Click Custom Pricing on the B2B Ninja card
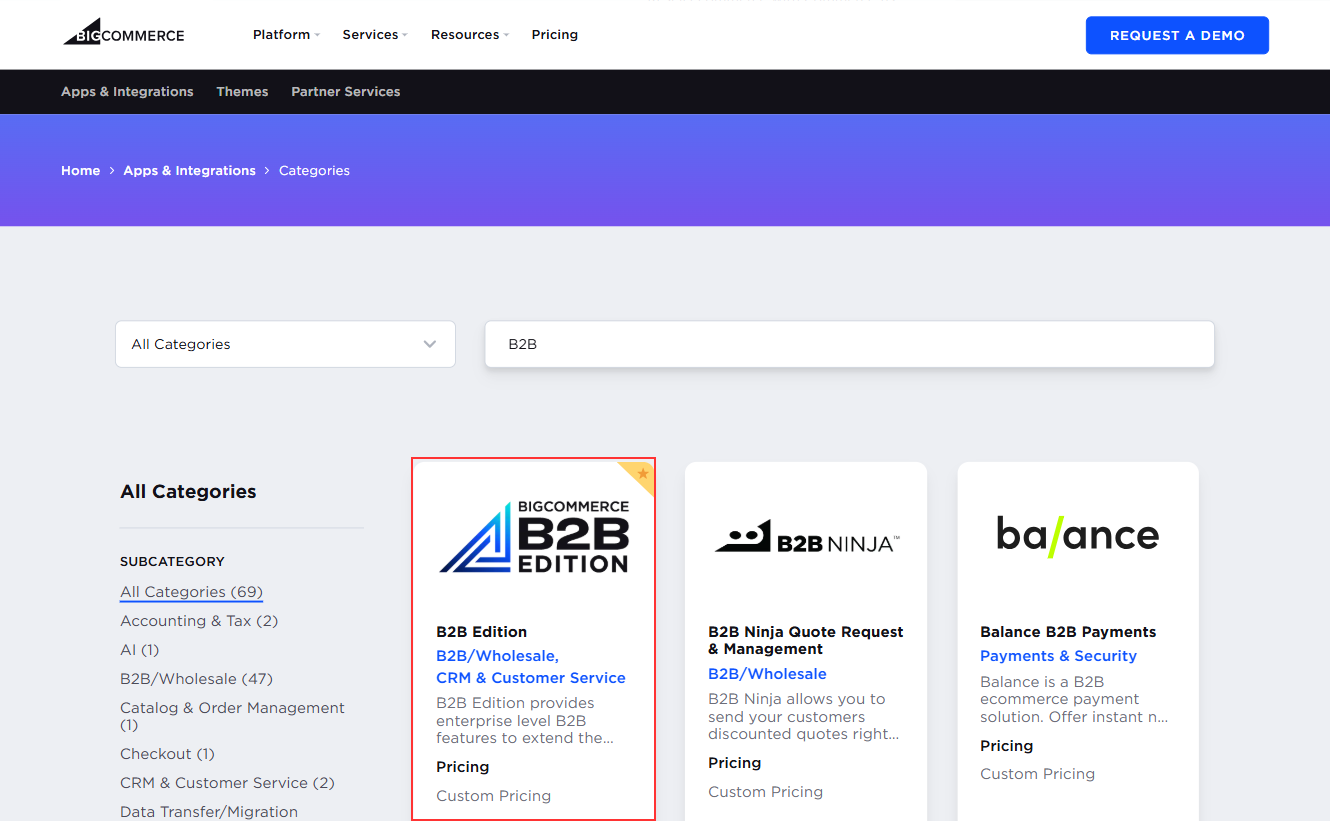Image resolution: width=1330 pixels, height=821 pixels. point(765,792)
